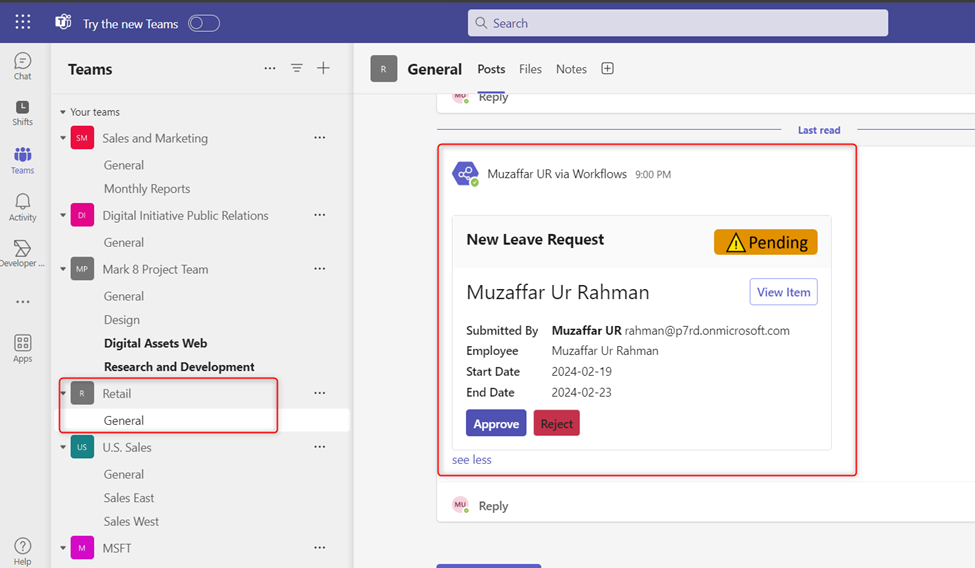Open the Activity bell

pyautogui.click(x=22, y=207)
